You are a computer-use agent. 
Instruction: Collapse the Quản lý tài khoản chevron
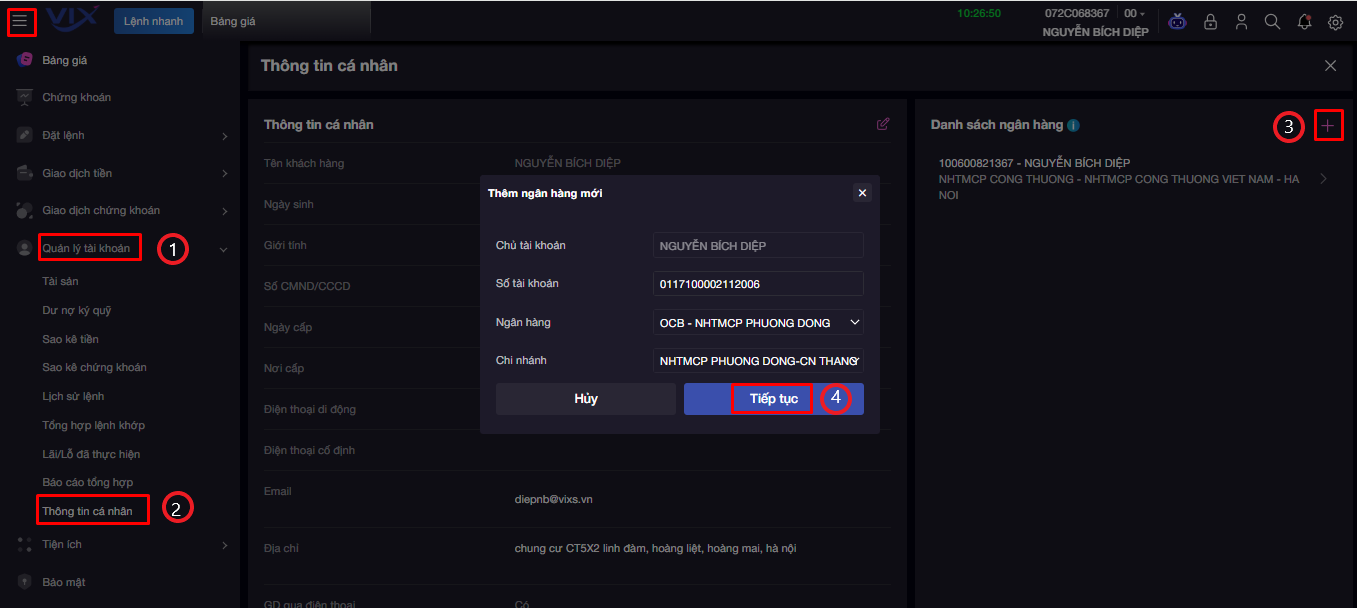(223, 249)
